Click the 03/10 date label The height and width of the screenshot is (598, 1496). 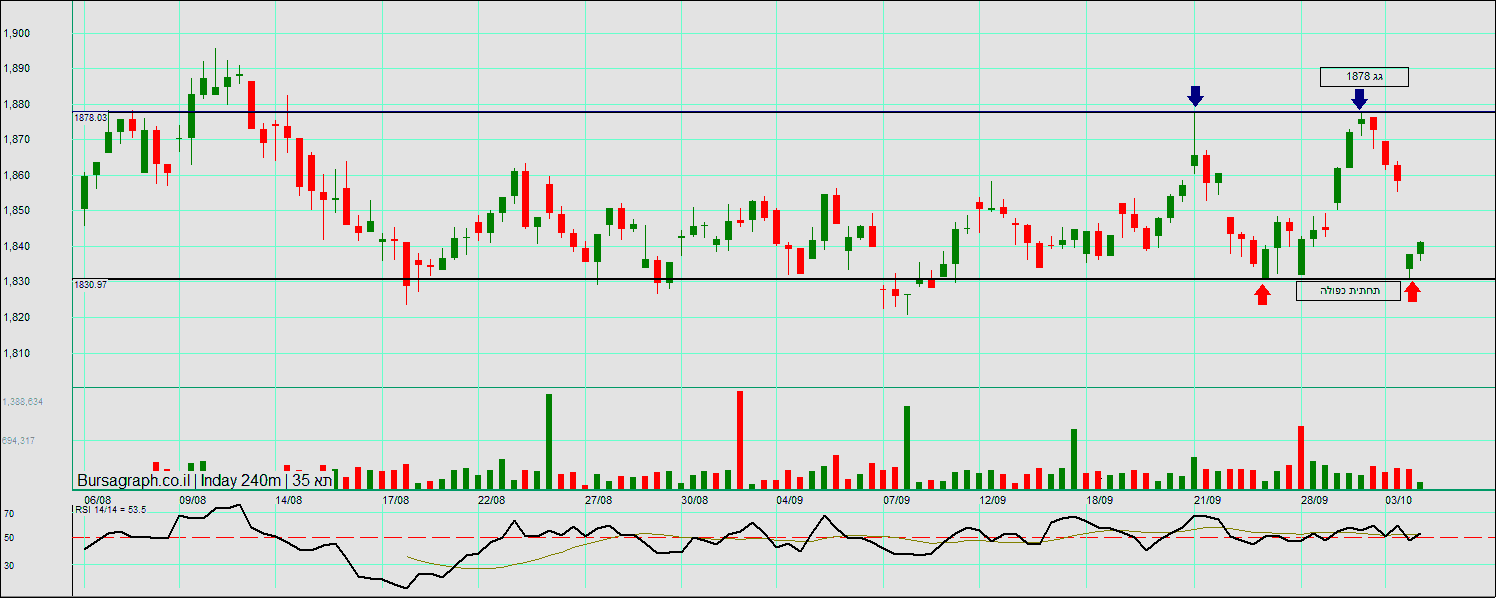[1398, 499]
